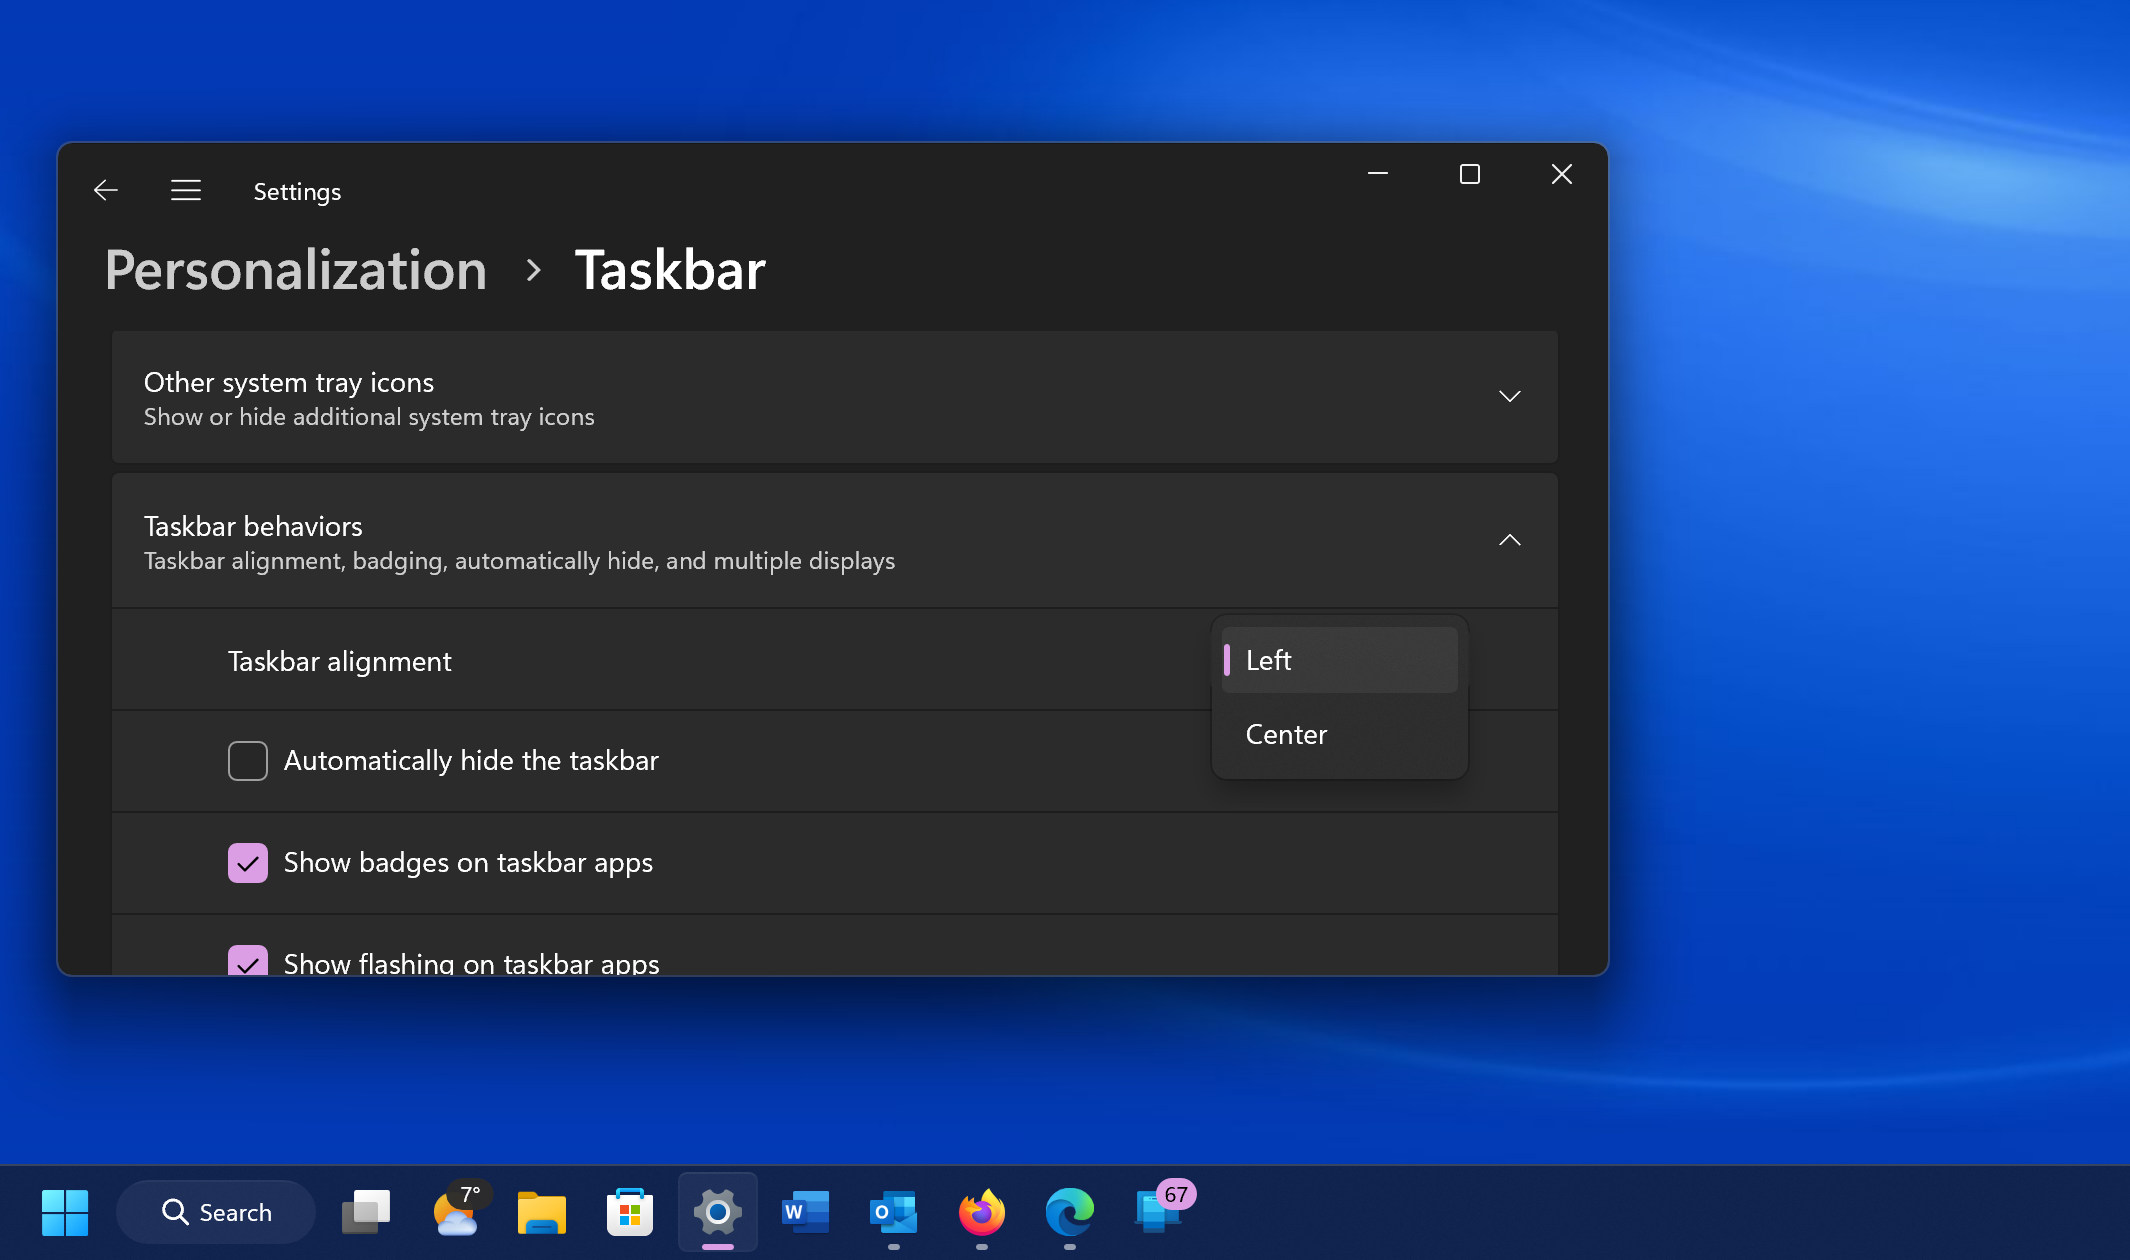The height and width of the screenshot is (1260, 2130).
Task: Open the Microsoft Store from the taskbar
Action: 629,1212
